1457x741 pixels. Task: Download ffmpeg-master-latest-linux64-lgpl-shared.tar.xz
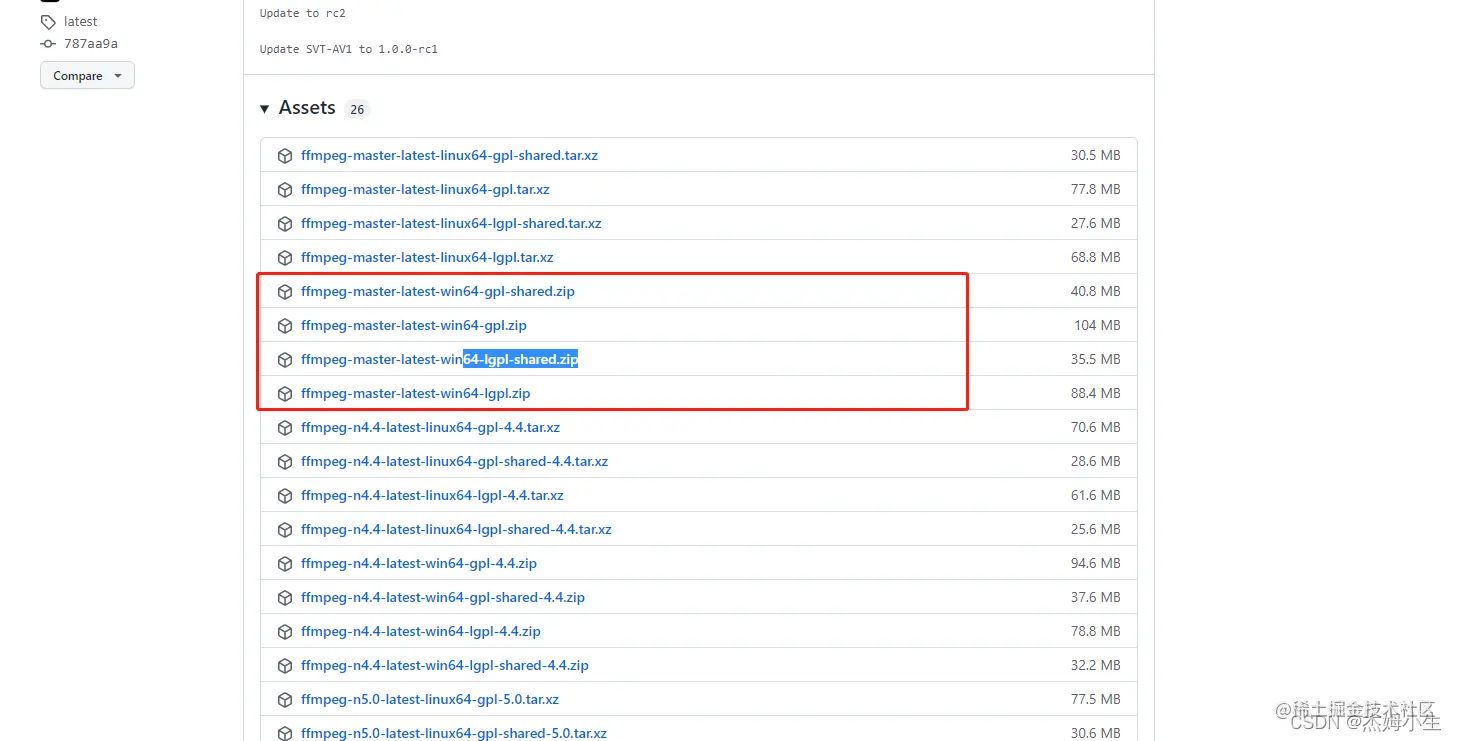[x=451, y=224]
